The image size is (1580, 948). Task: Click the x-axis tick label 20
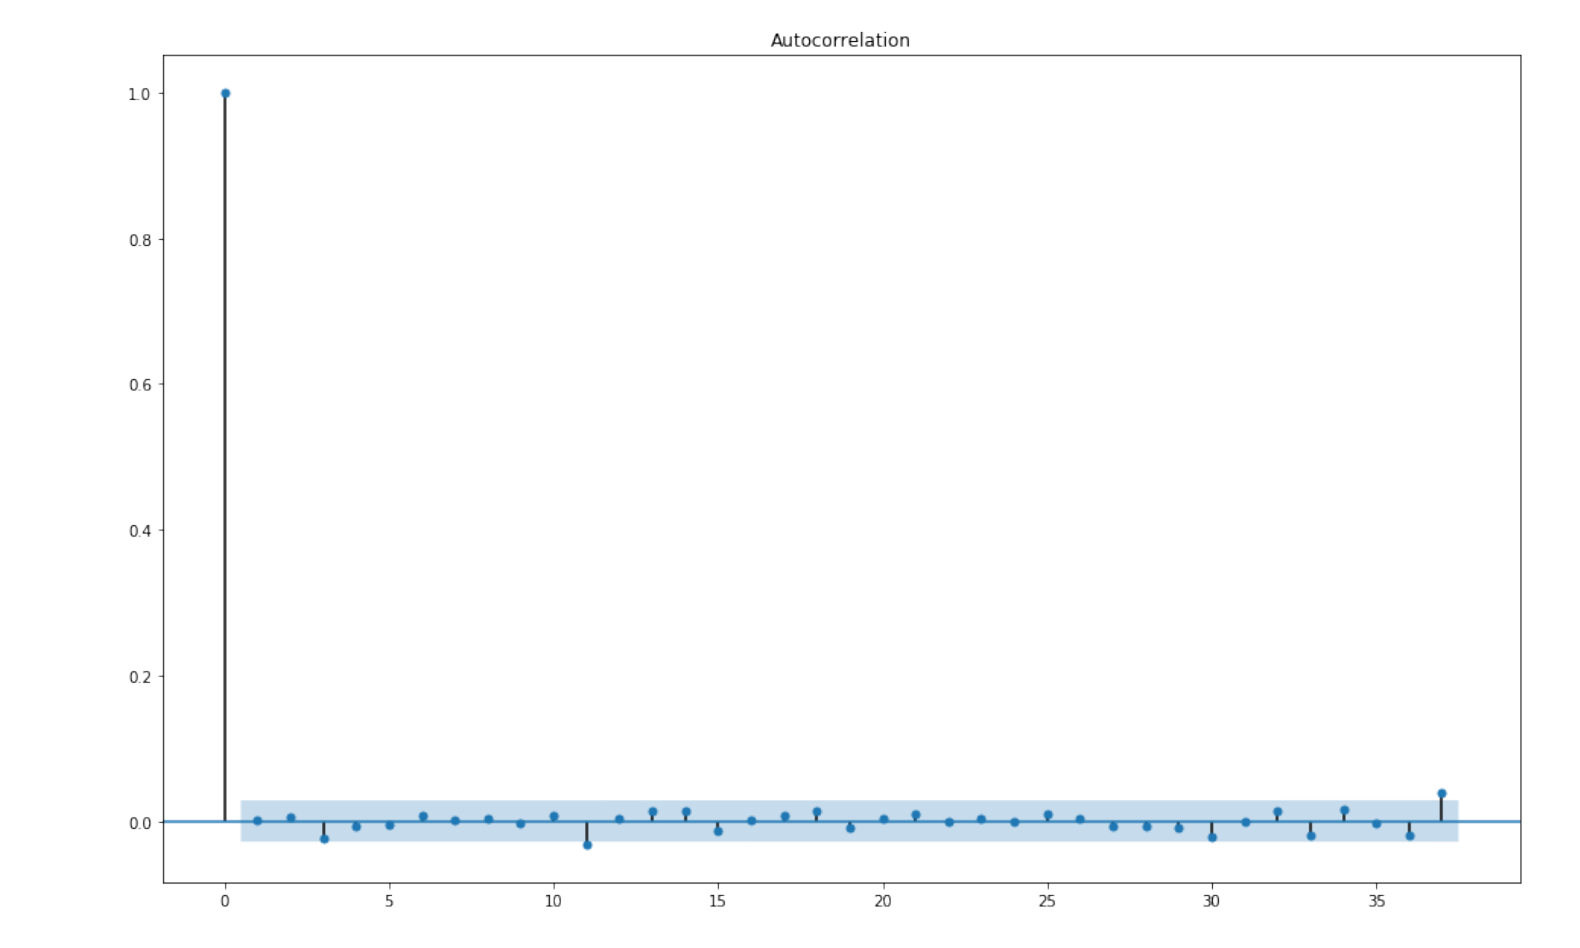point(882,901)
